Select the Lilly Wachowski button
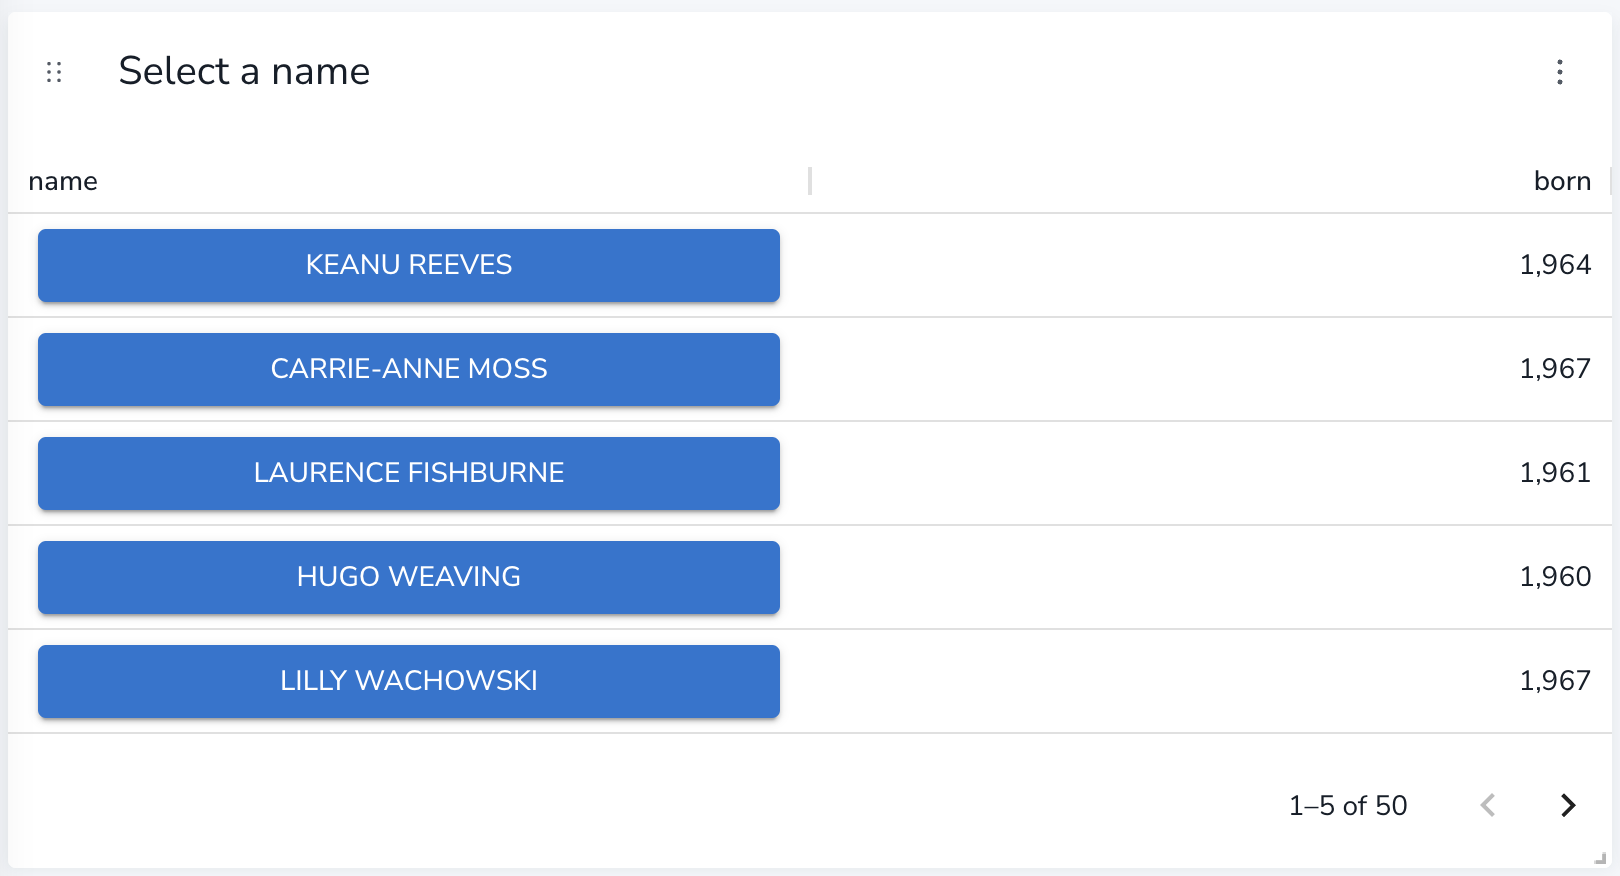Viewport: 1620px width, 876px height. [409, 681]
